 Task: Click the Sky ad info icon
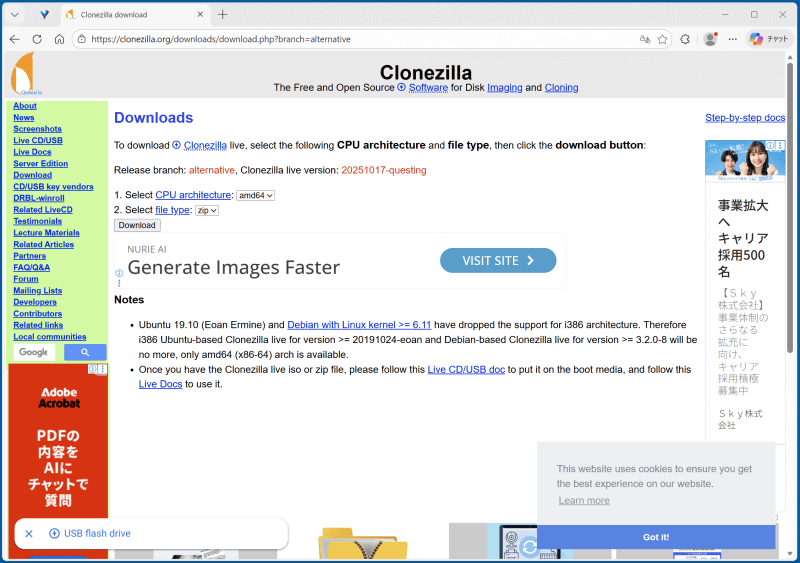(x=771, y=145)
